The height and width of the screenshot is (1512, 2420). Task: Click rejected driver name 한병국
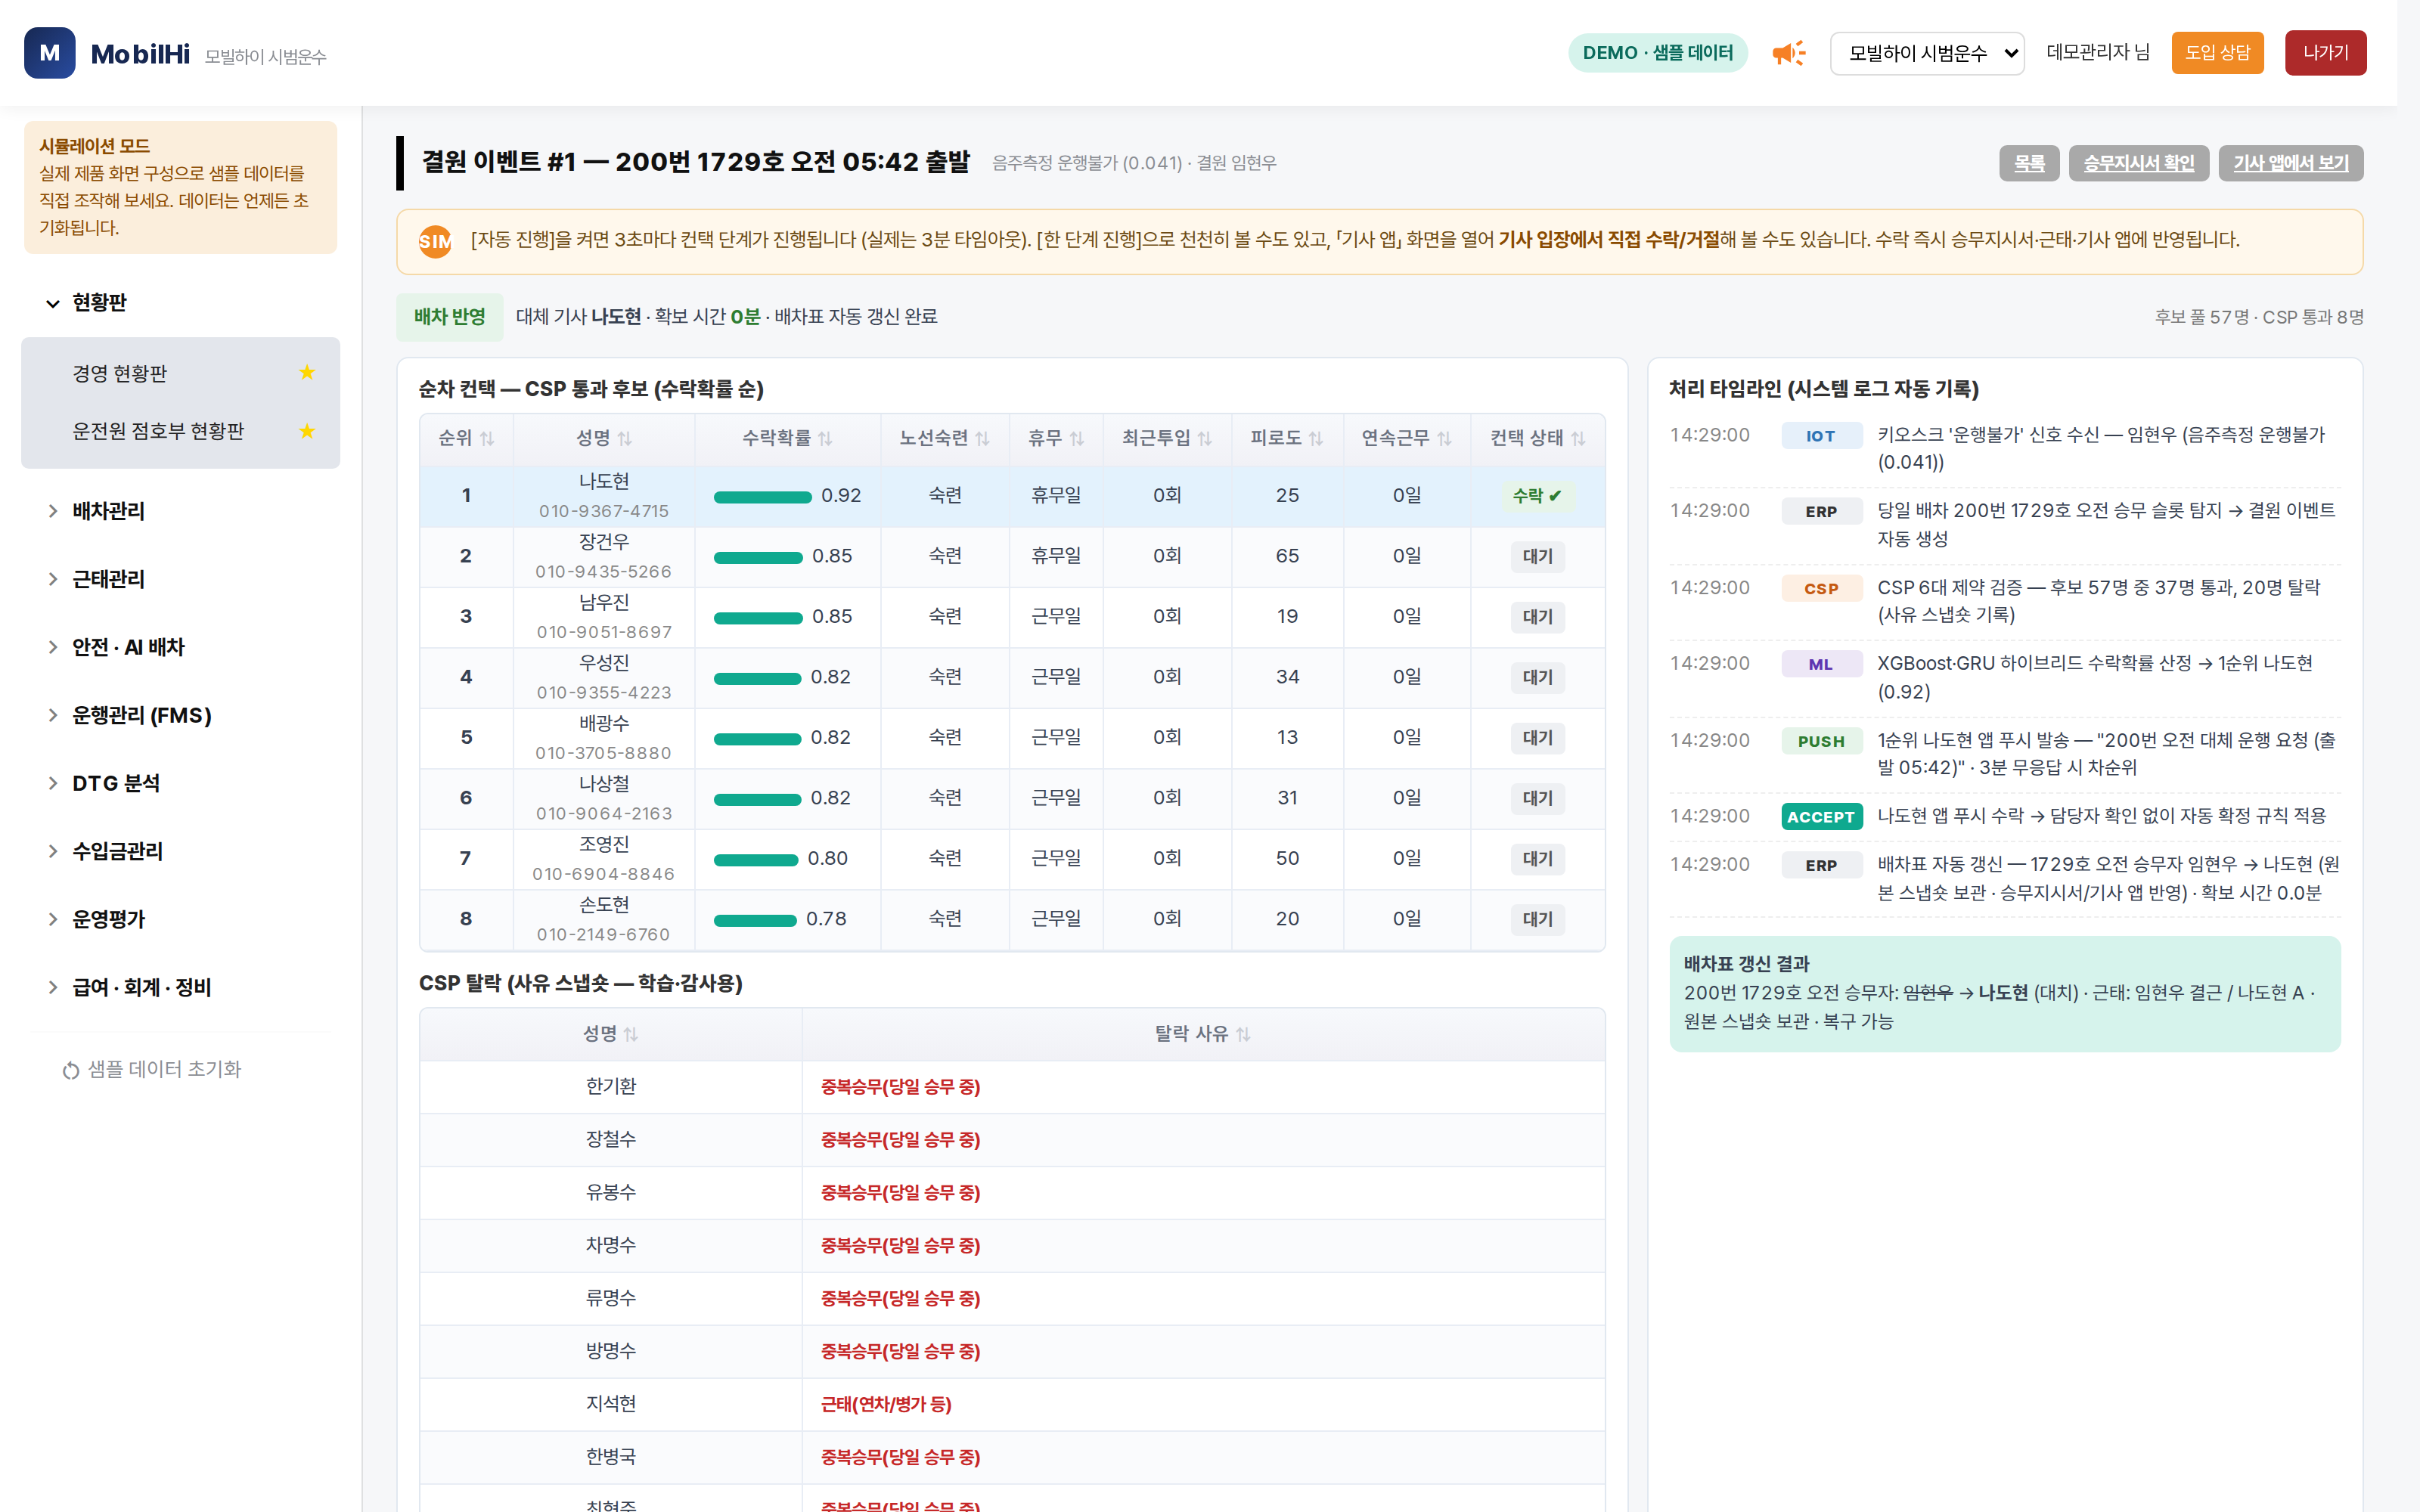611,1457
